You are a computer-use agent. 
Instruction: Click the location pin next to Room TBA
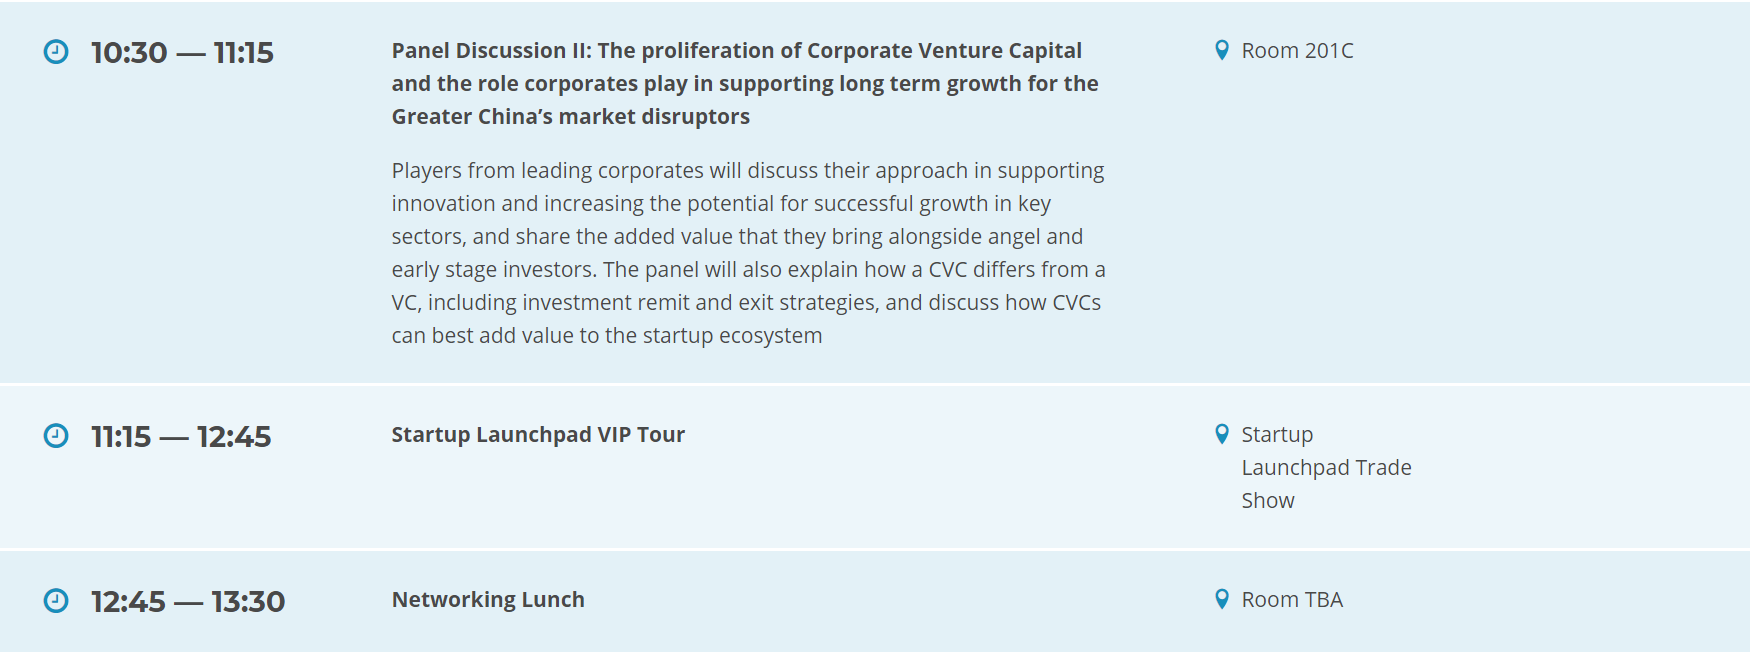pos(1221,599)
